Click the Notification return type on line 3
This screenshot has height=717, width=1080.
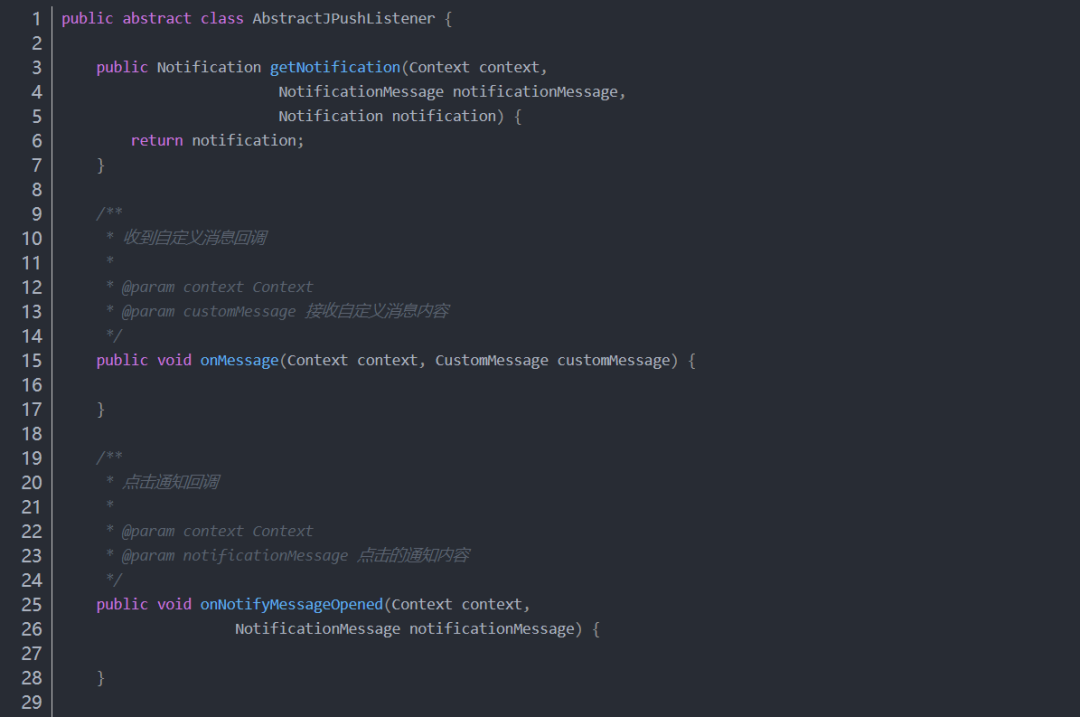(x=209, y=67)
